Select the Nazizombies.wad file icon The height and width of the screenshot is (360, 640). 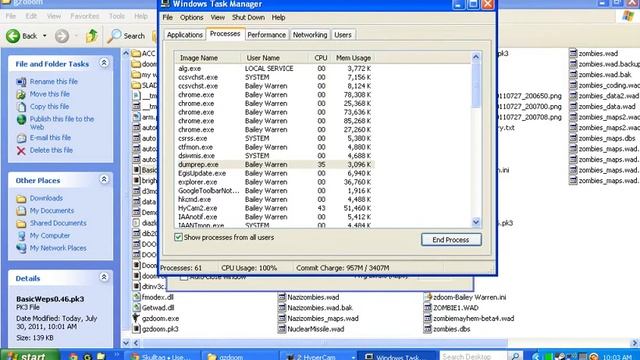tap(282, 297)
